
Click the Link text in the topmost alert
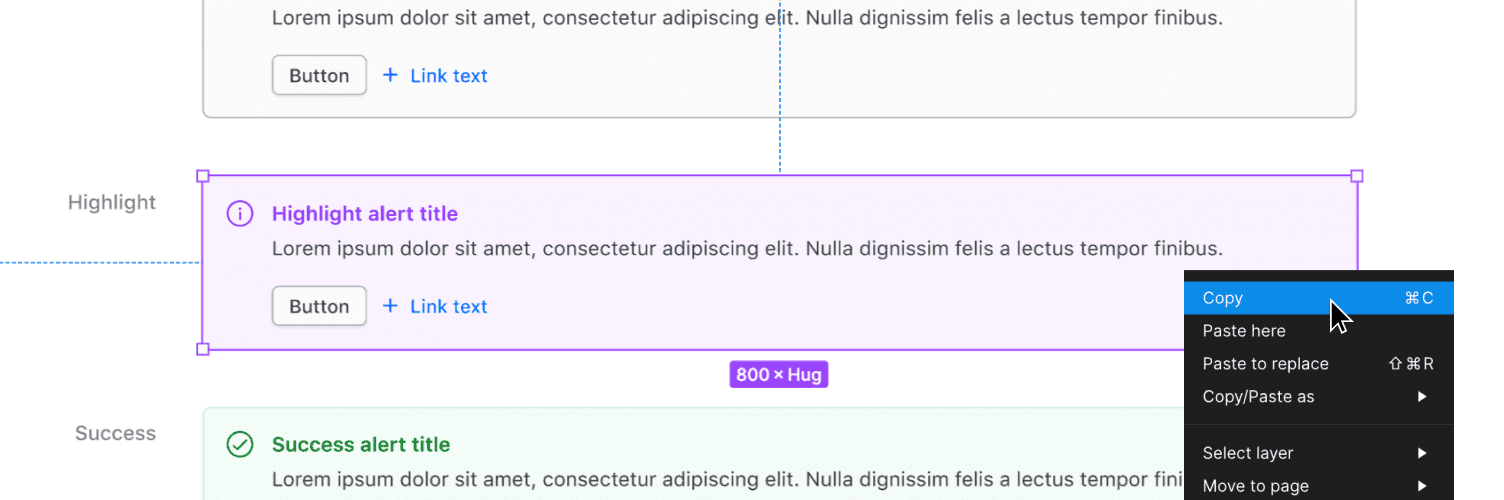[449, 75]
